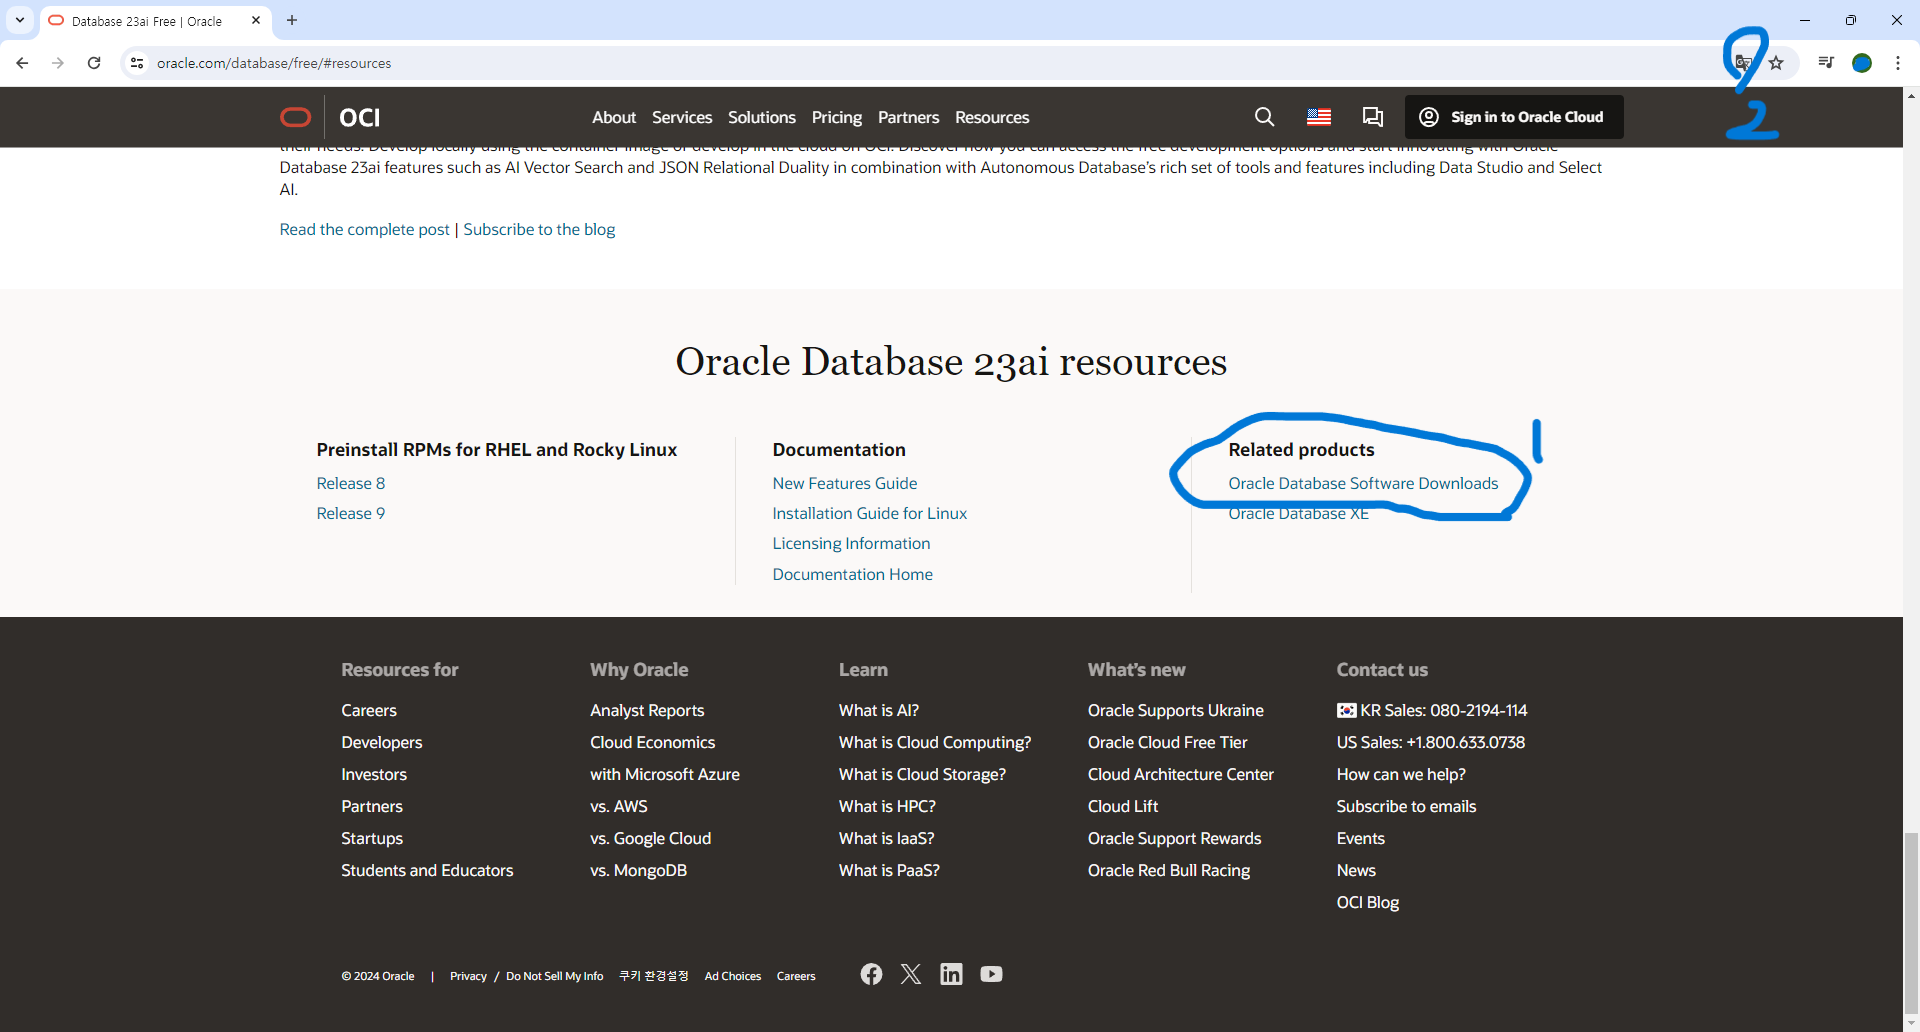Bookmark this page with star icon
Screen dimensions: 1920x1032
1776,63
